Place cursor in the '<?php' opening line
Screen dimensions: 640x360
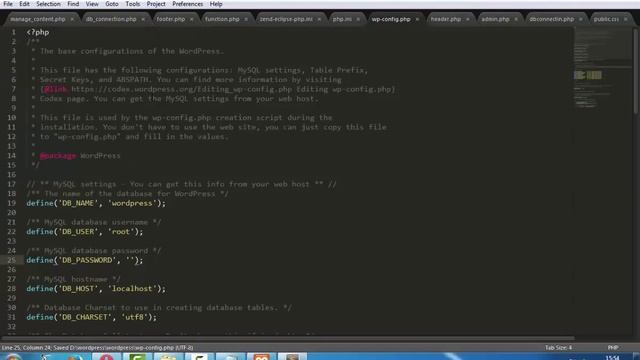pos(38,32)
